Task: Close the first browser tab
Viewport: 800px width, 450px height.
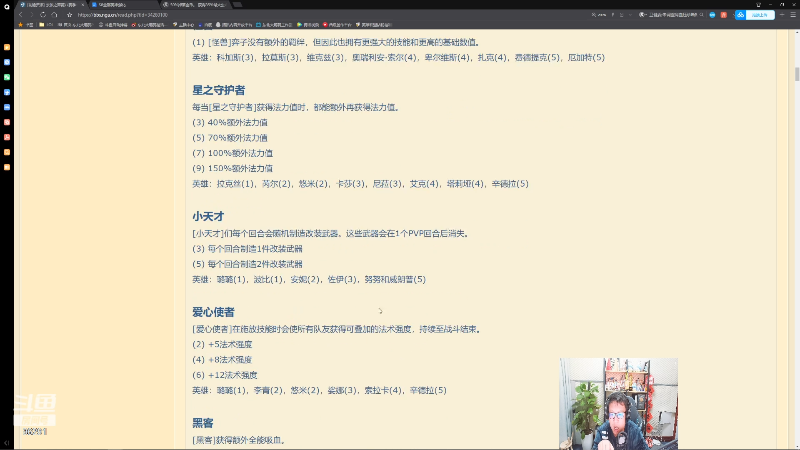Action: [x=83, y=5]
